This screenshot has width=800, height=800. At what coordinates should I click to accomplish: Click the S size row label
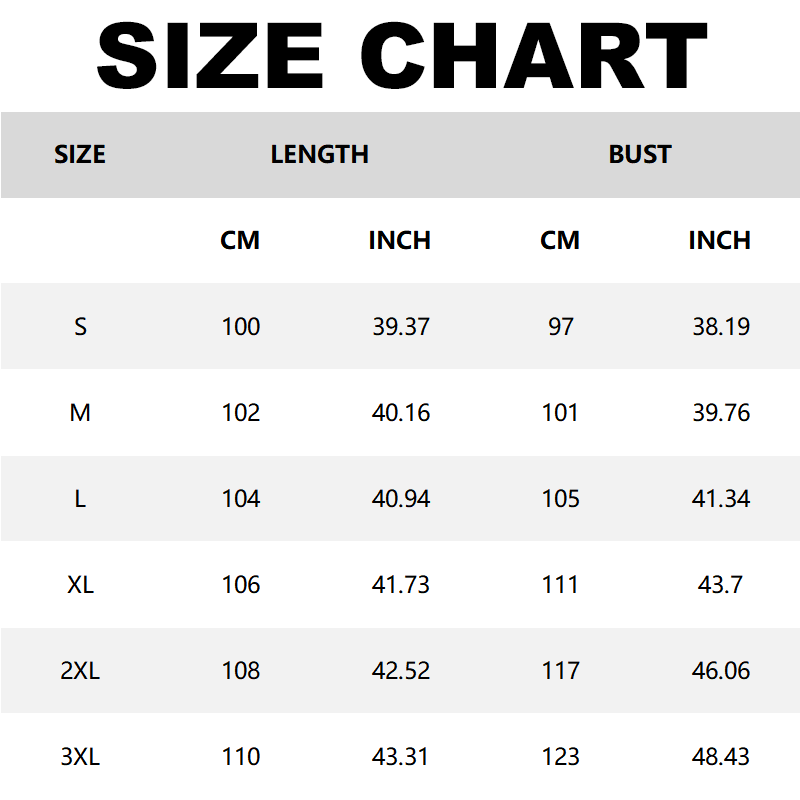point(80,327)
